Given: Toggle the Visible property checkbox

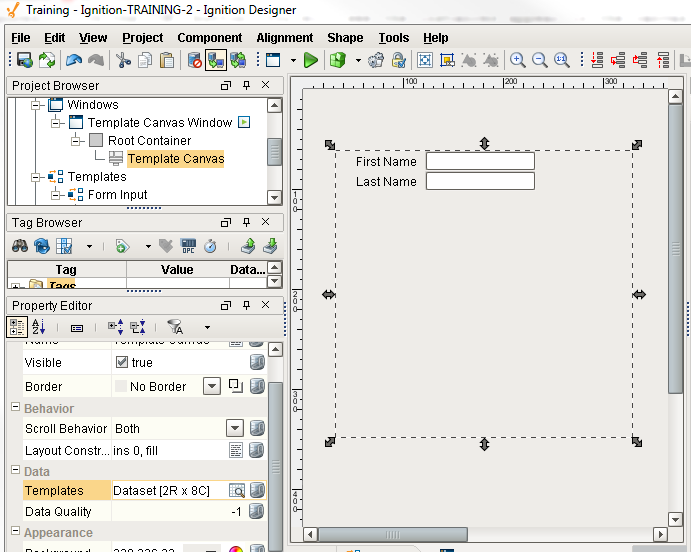Looking at the screenshot, I should (x=122, y=363).
